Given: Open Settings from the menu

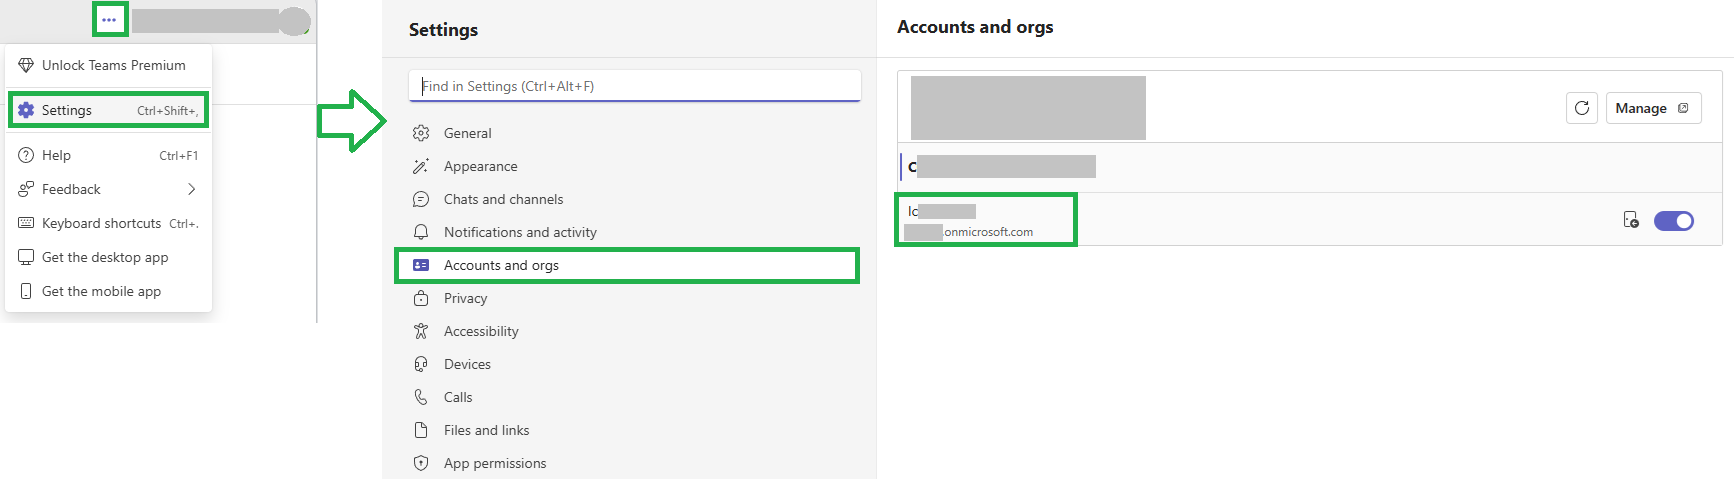Looking at the screenshot, I should tap(108, 110).
